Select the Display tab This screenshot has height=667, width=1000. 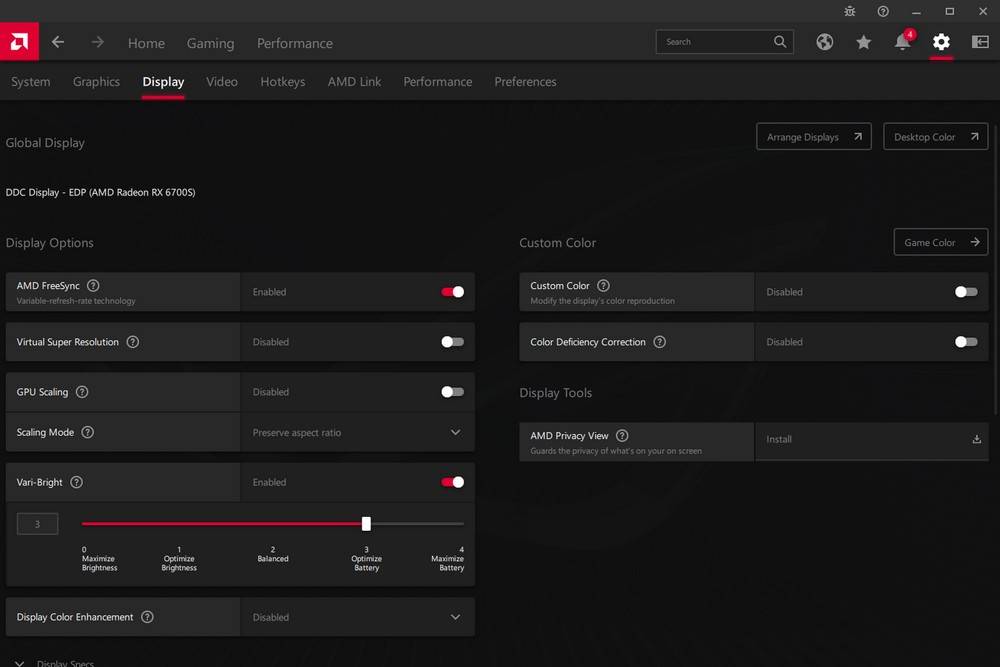[163, 82]
